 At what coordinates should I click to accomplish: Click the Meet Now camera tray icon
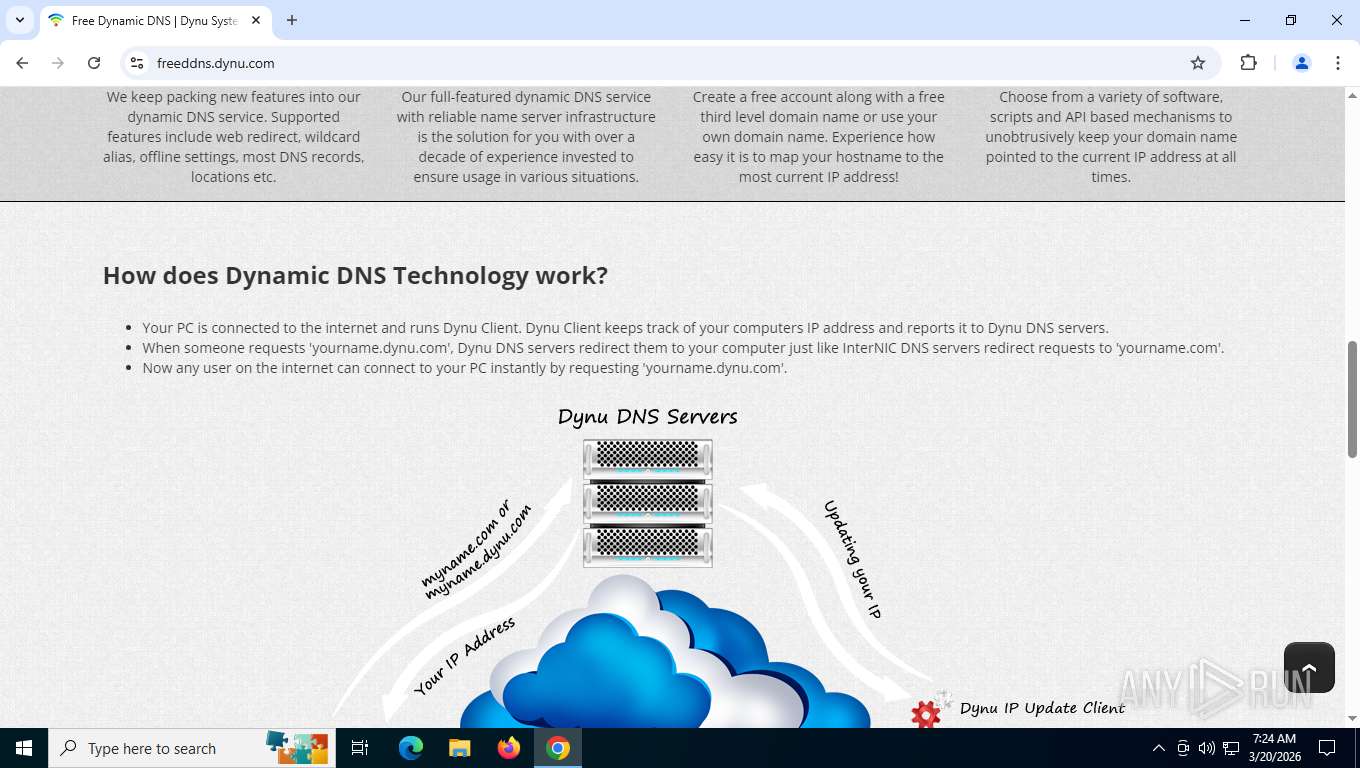click(1183, 748)
